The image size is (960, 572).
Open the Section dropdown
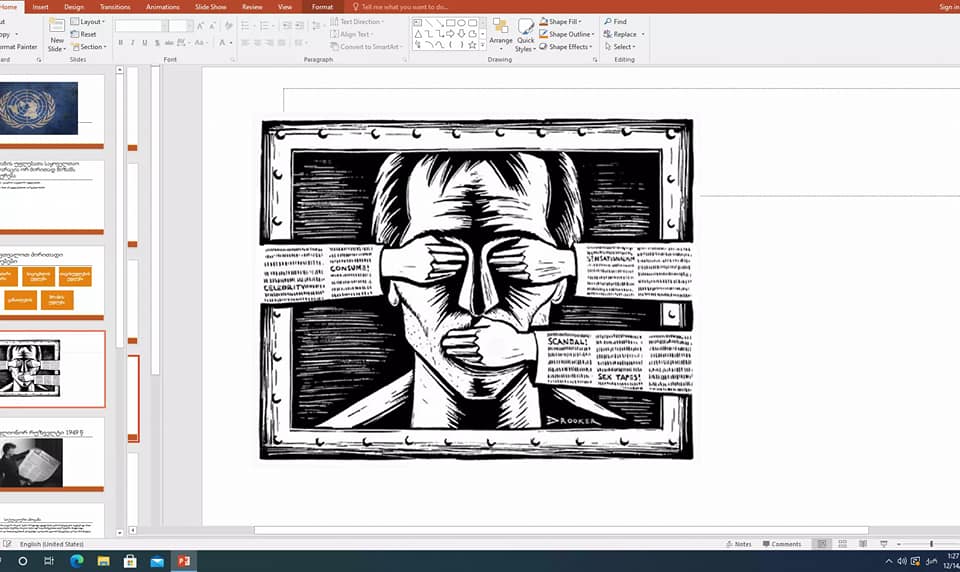click(x=89, y=47)
